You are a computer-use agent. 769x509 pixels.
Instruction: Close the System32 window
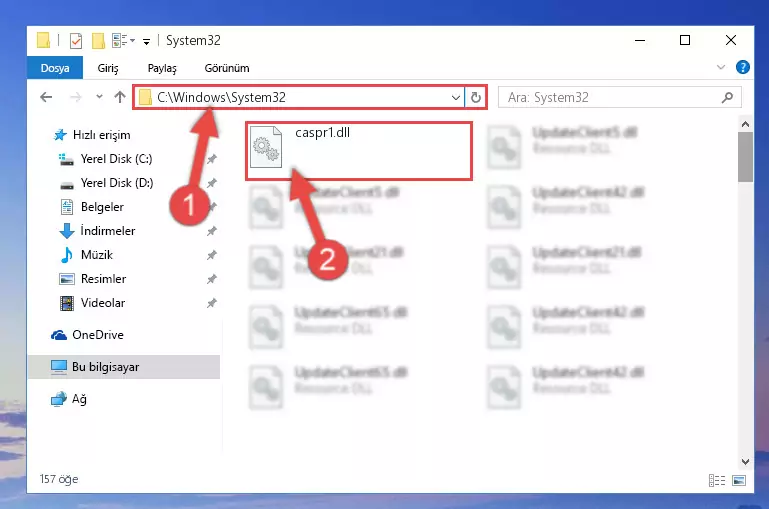point(731,40)
